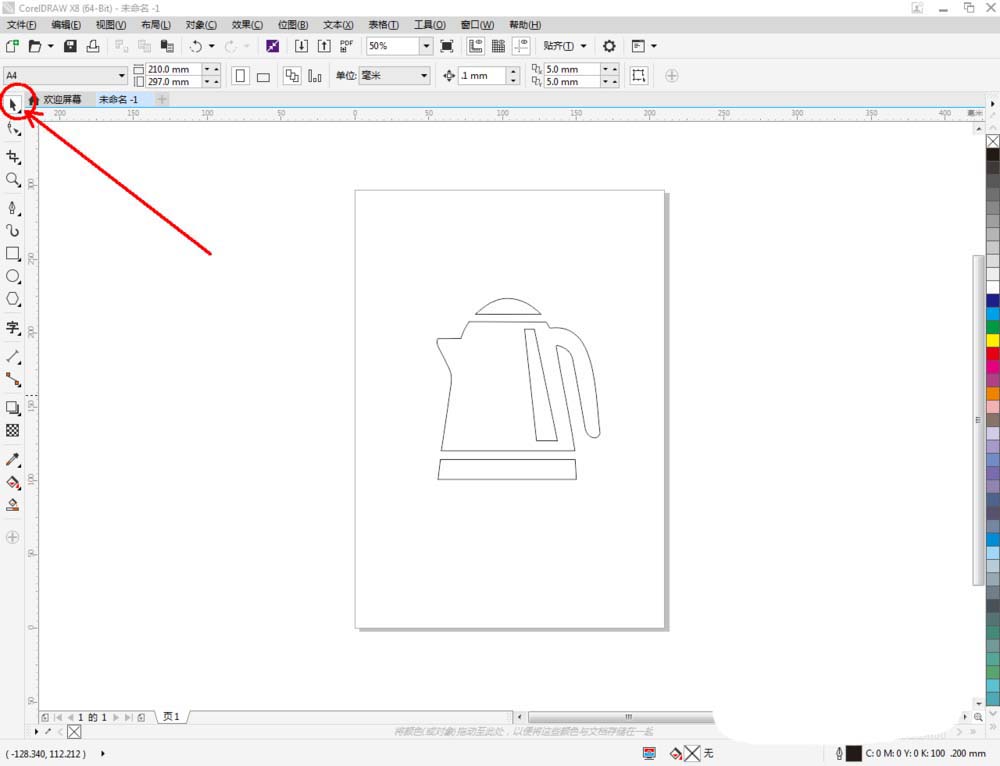Screen dimensions: 1000x766
Task: Select the Shape edit tool
Action: 13,129
